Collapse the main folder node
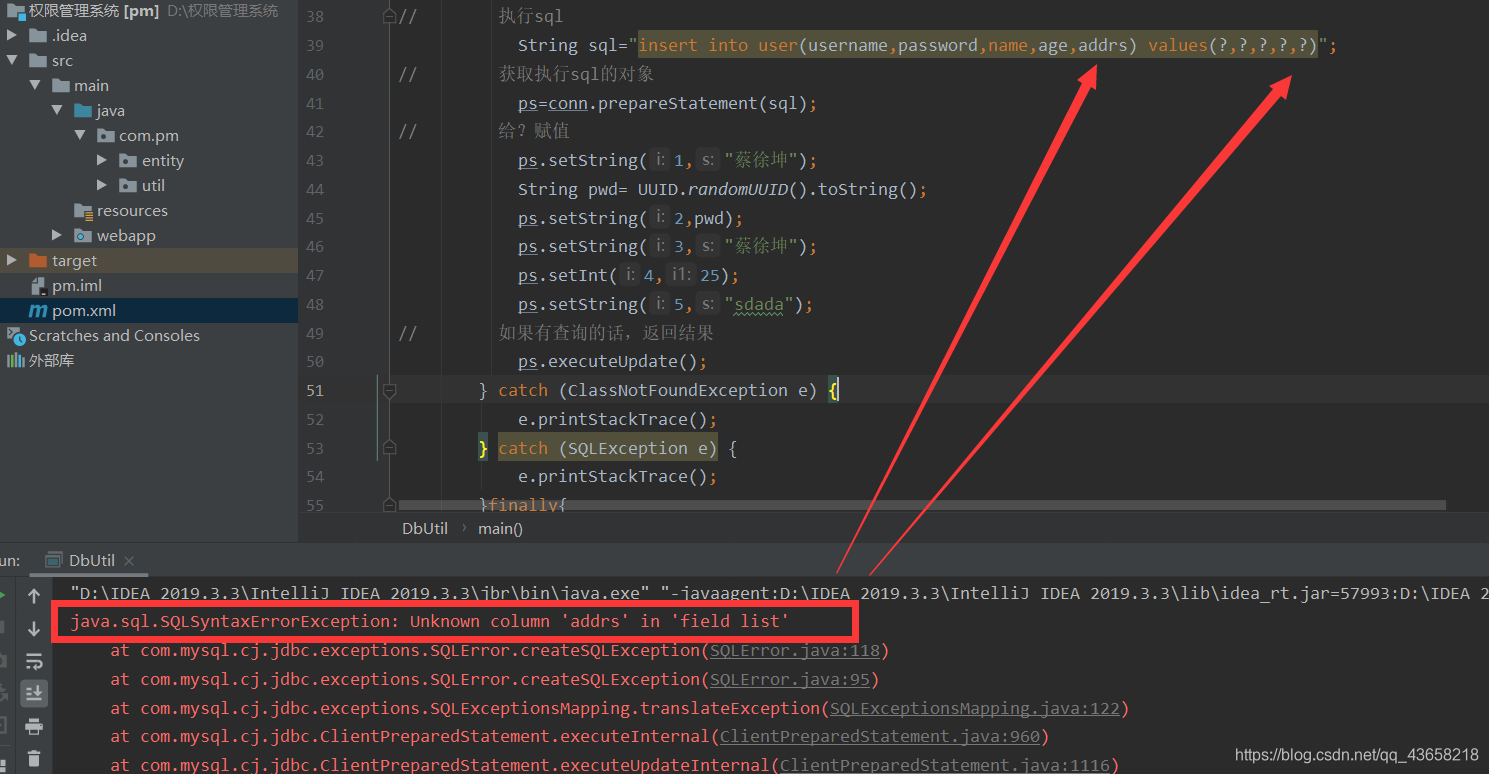Image resolution: width=1489 pixels, height=774 pixels. [35, 86]
